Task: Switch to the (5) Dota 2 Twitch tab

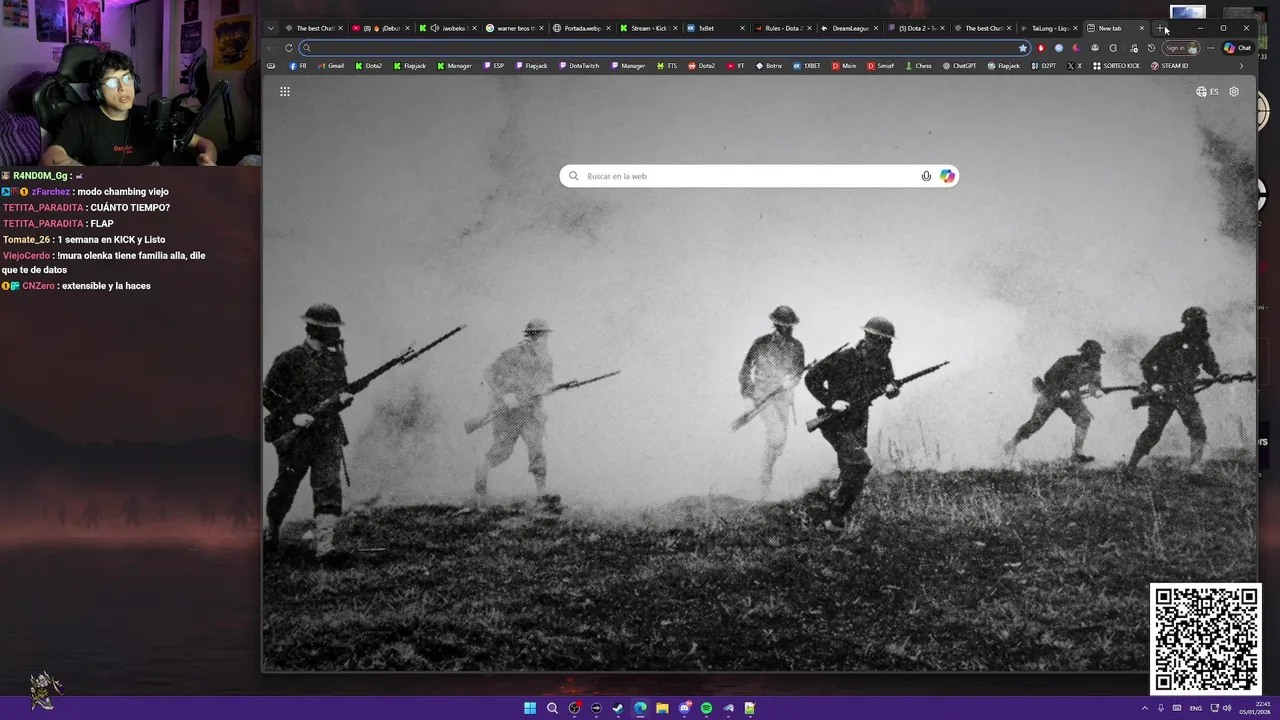Action: point(917,28)
